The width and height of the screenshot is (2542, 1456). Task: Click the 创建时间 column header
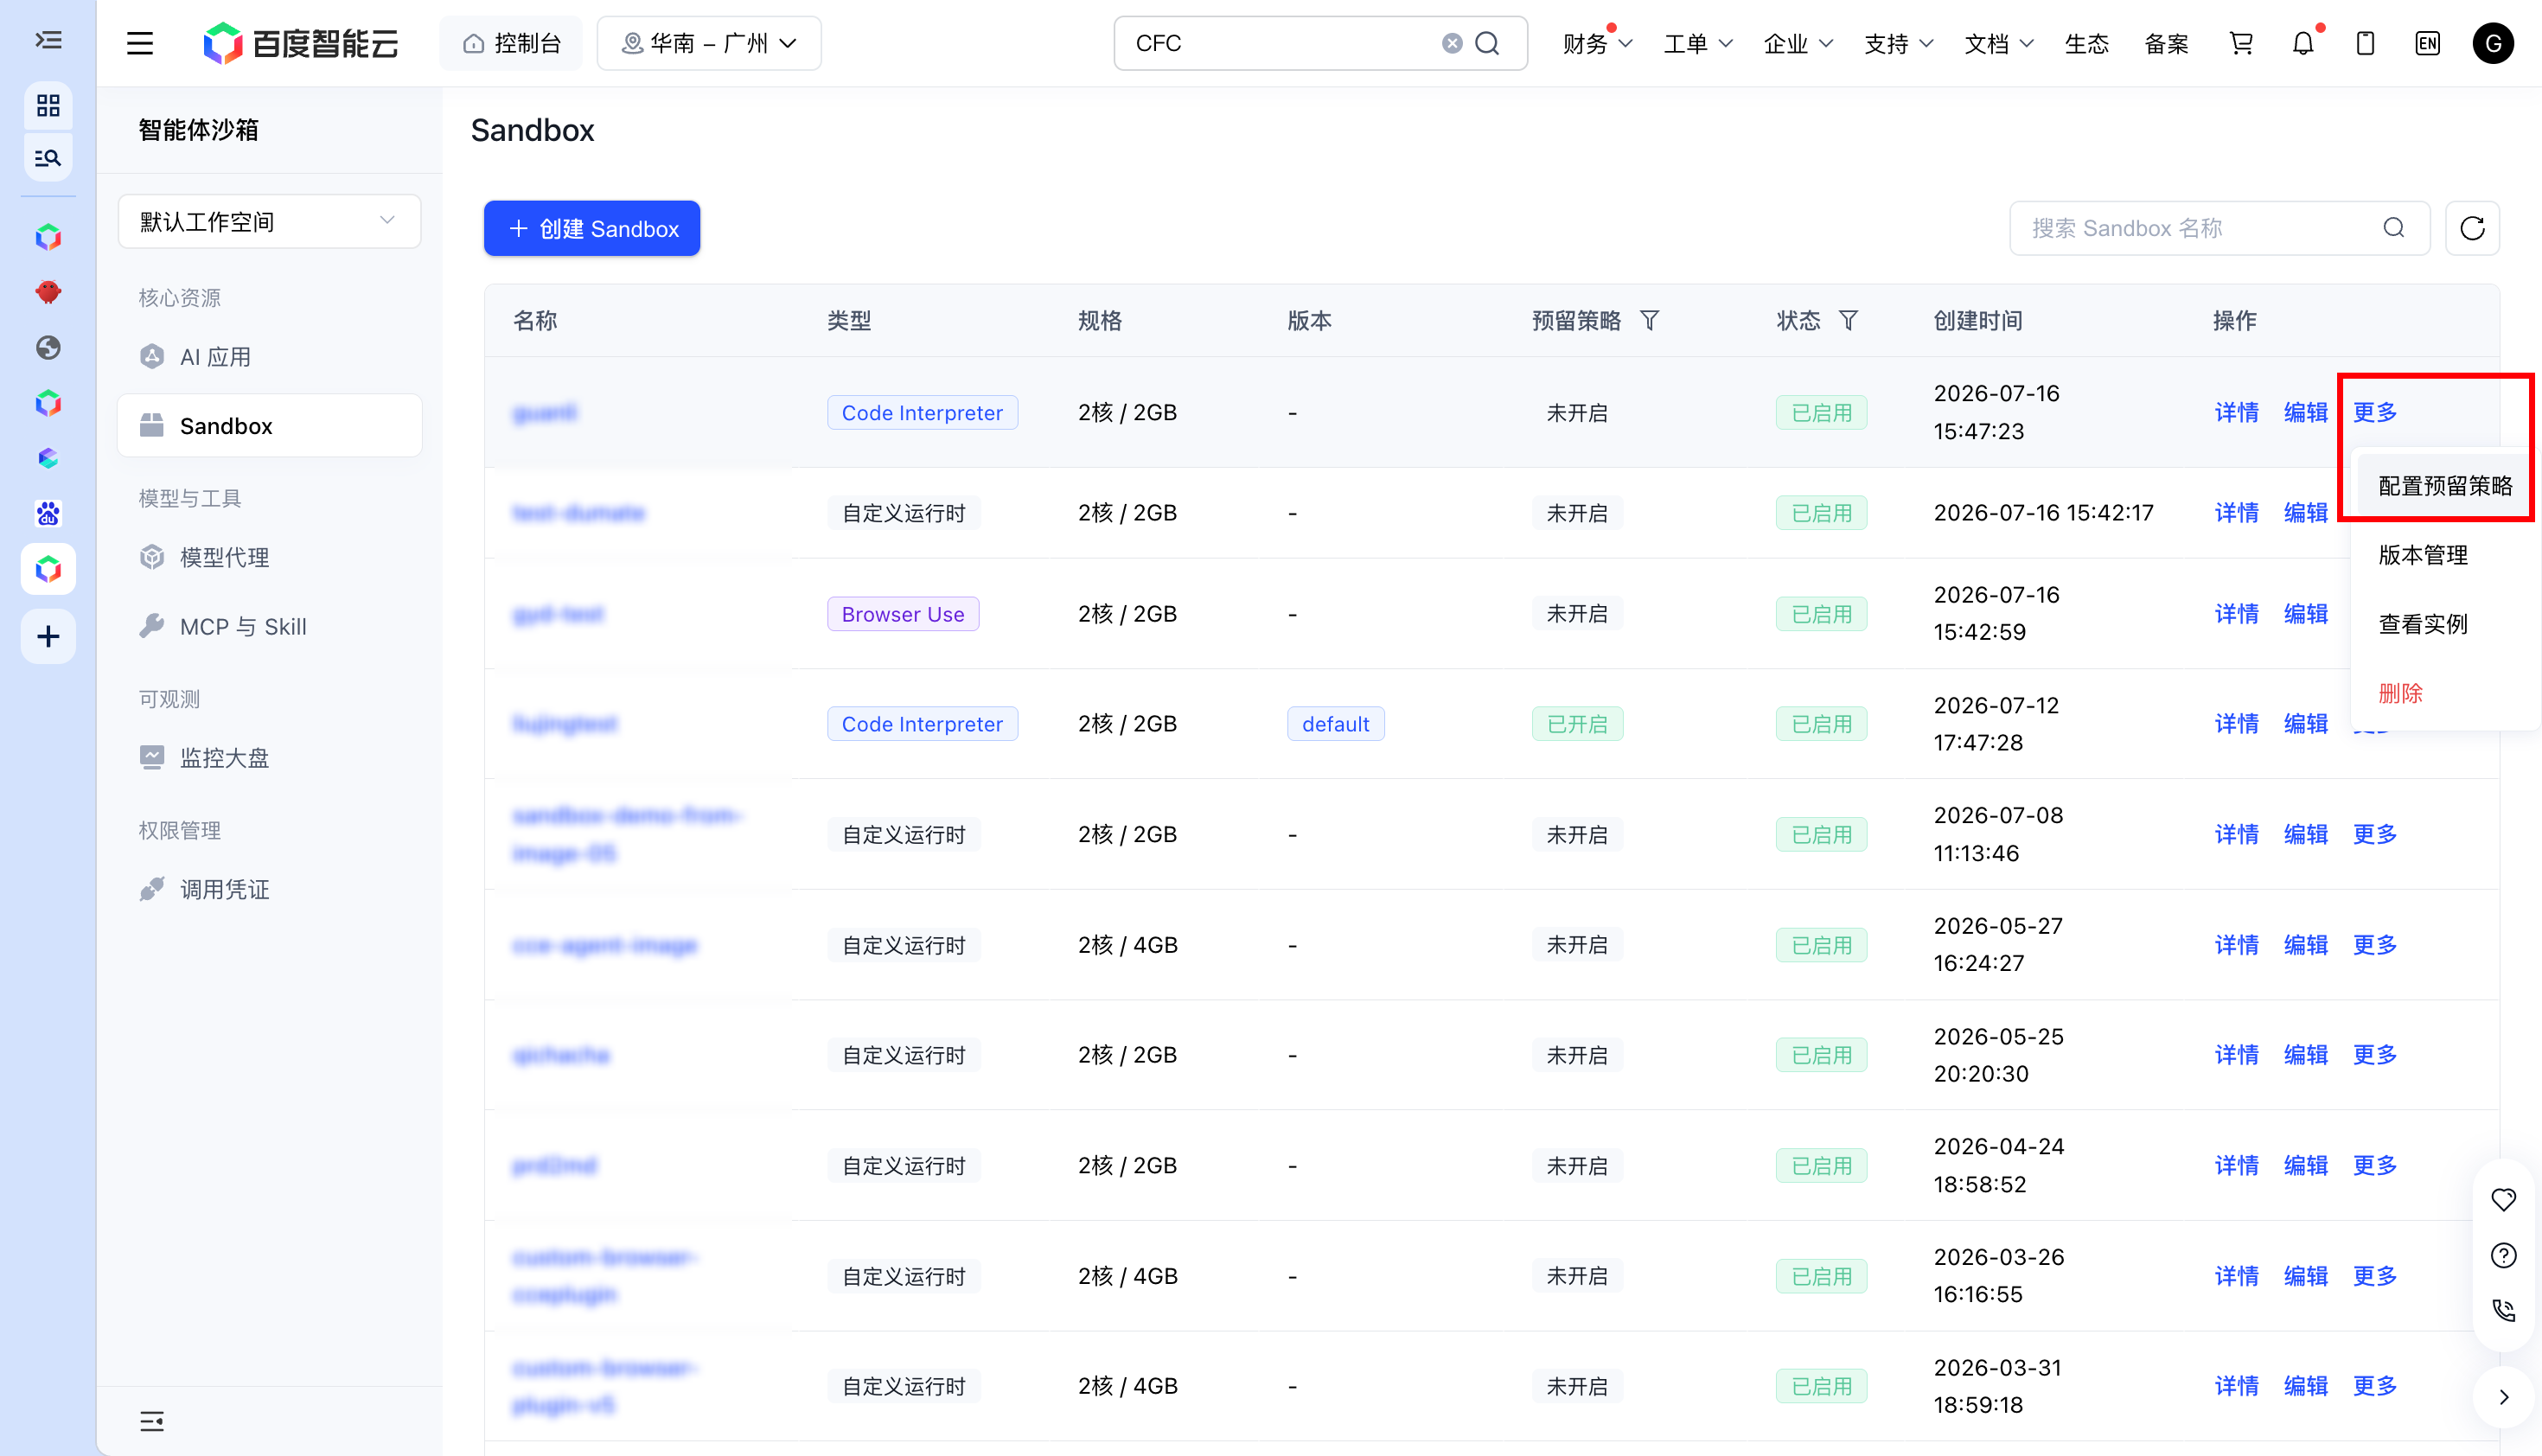pyautogui.click(x=1977, y=320)
